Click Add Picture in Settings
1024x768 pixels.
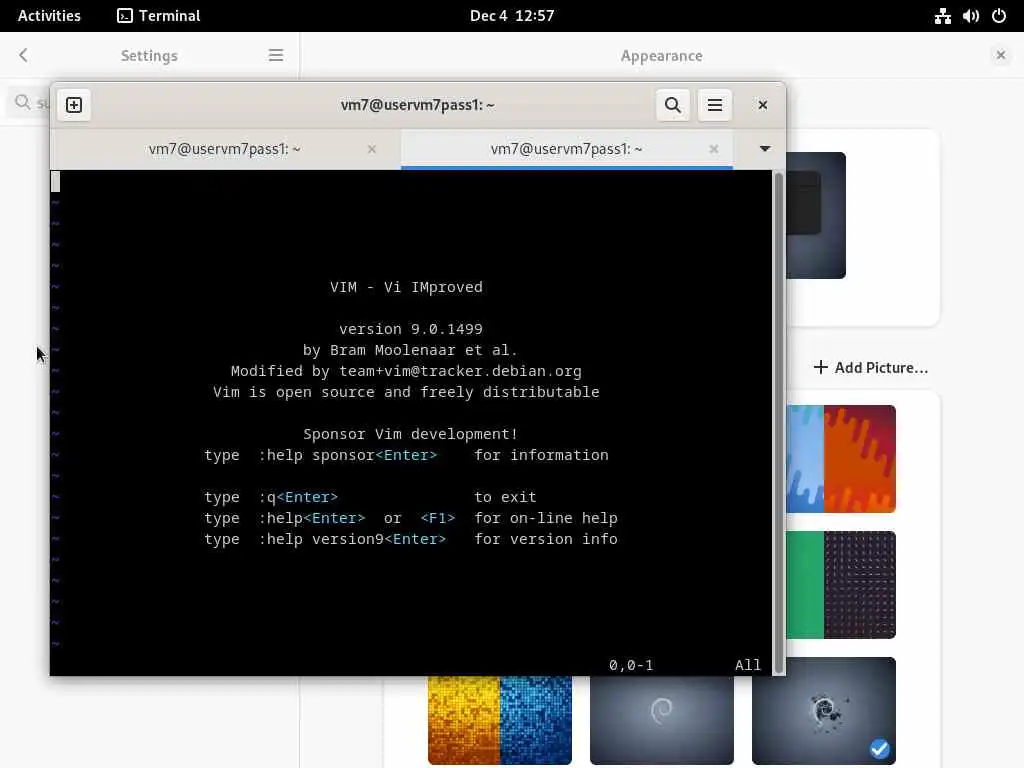coord(871,368)
